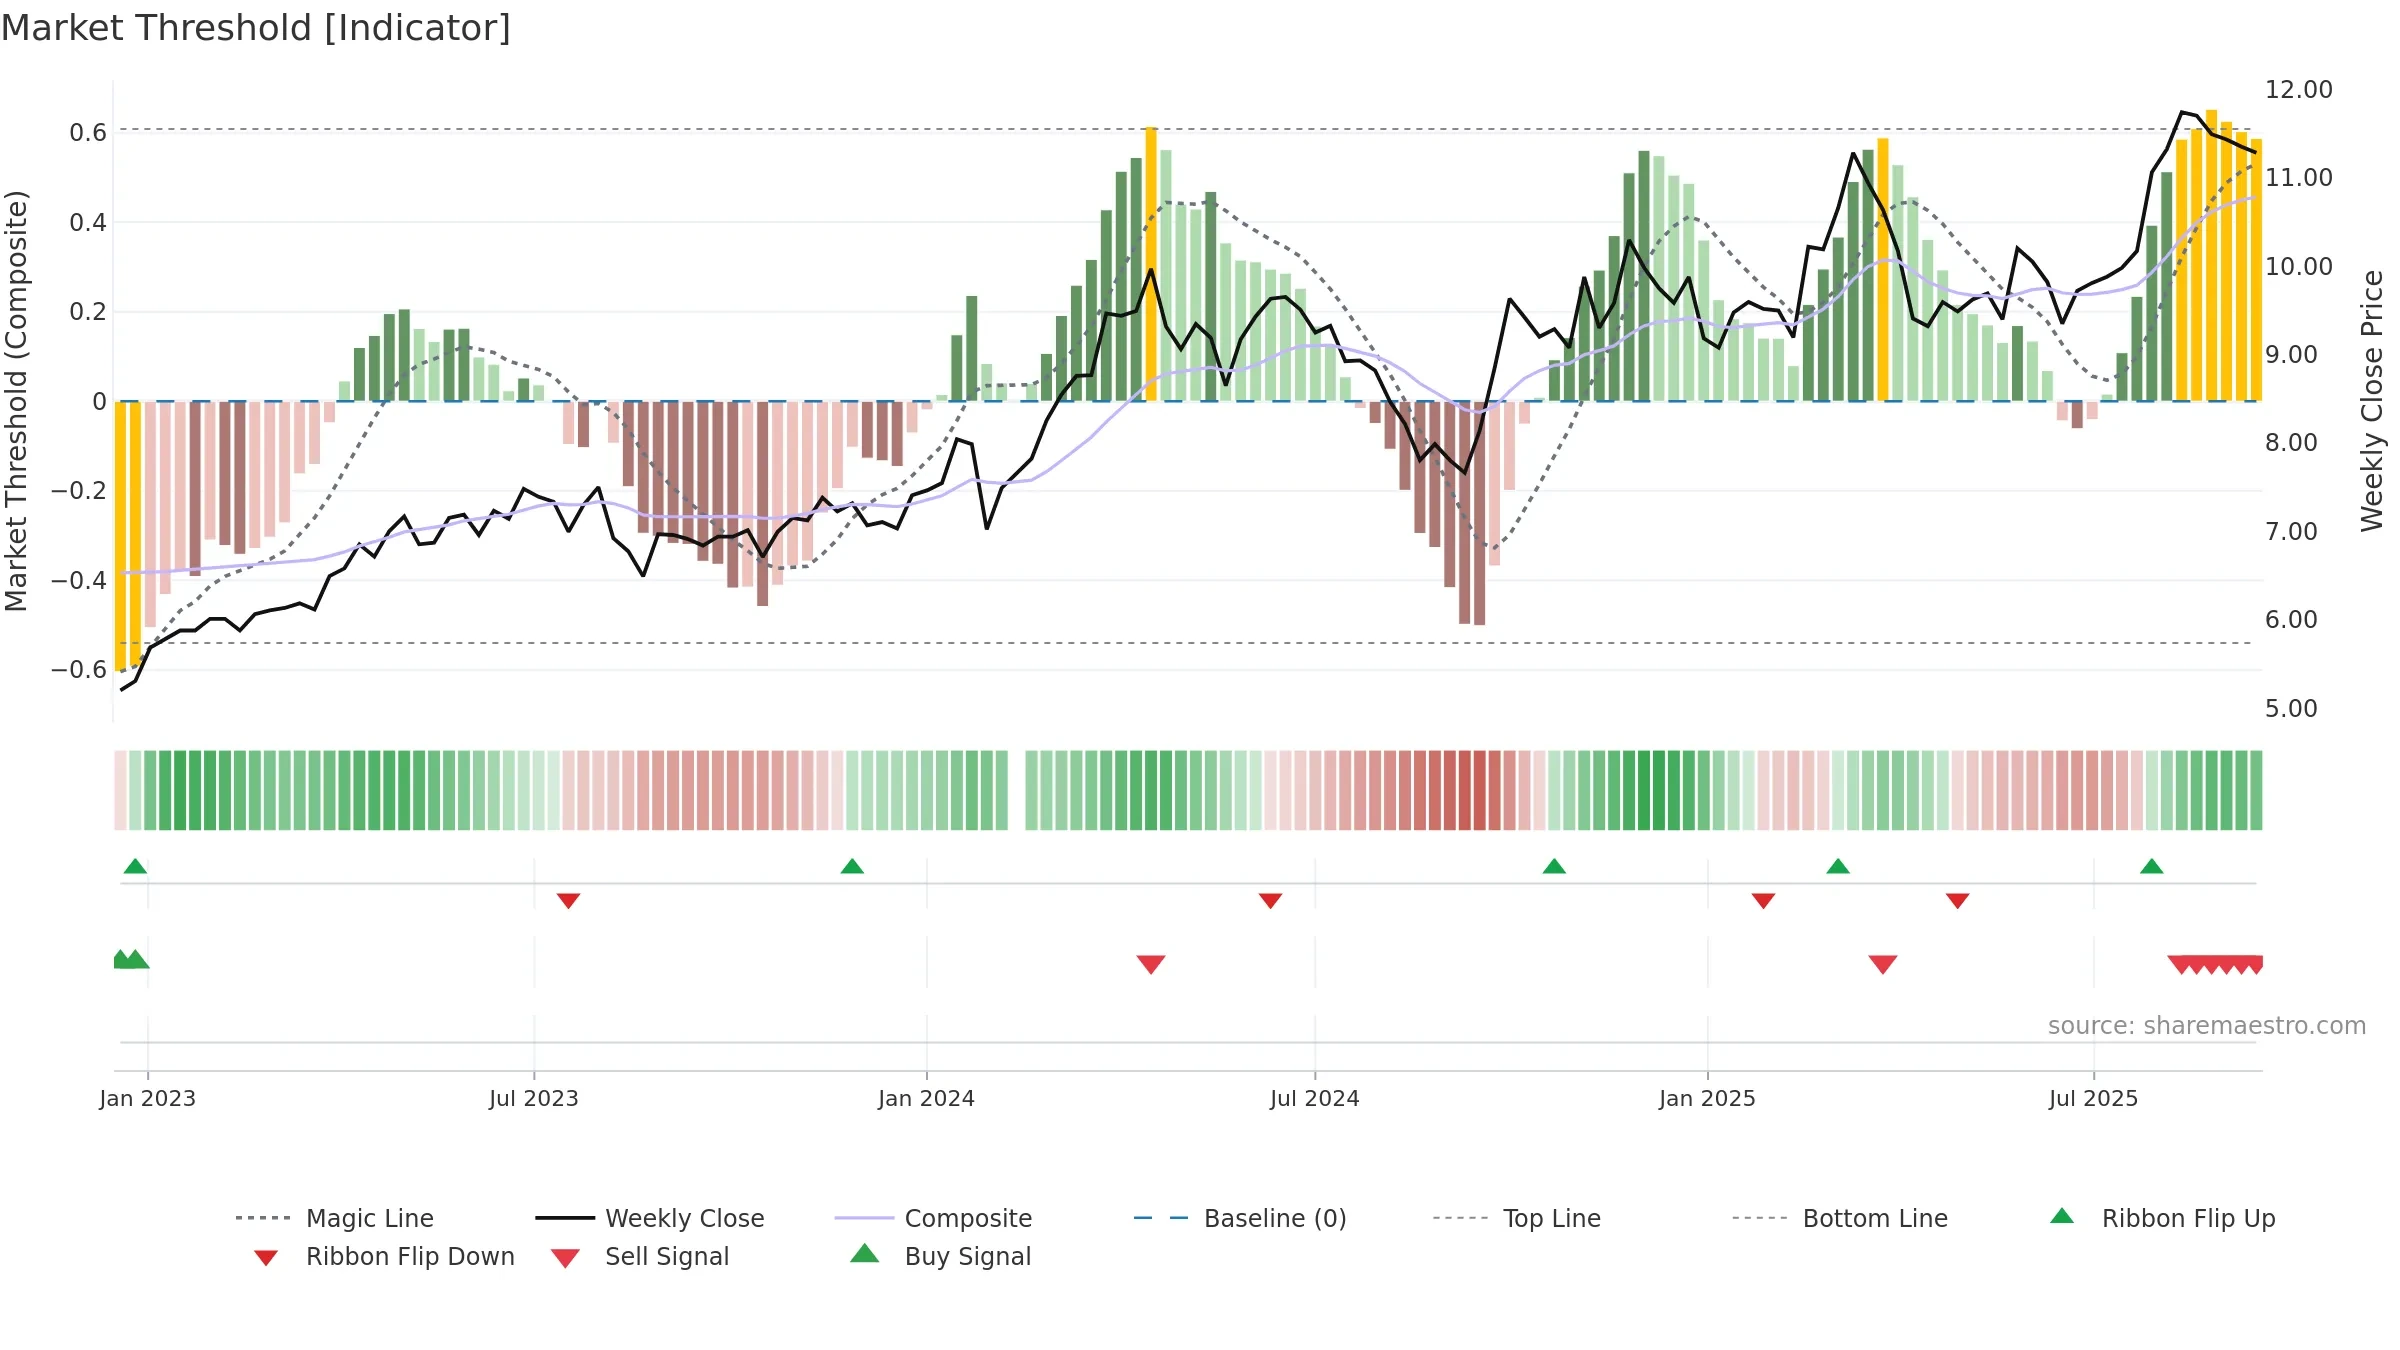Click the Jul 2025 axis label
Screen dimensions: 2400x1350
tap(2093, 1098)
